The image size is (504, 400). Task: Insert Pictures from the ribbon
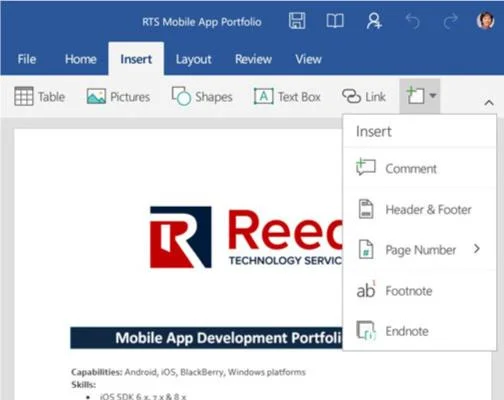[118, 97]
